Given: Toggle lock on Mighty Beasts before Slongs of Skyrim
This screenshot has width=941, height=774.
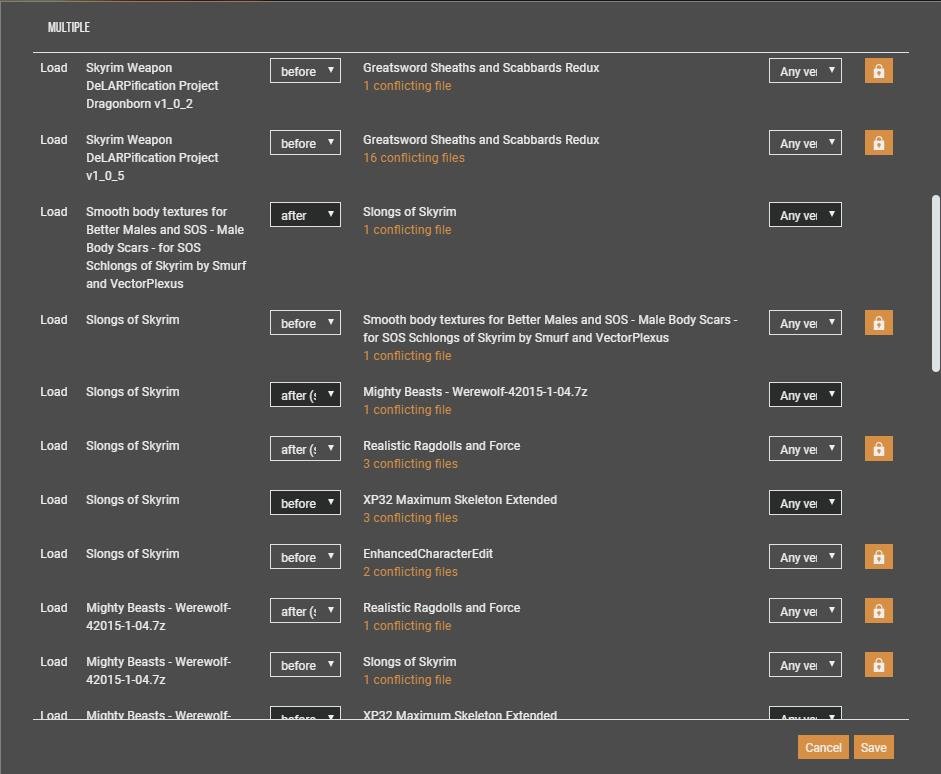Looking at the screenshot, I should 879,665.
